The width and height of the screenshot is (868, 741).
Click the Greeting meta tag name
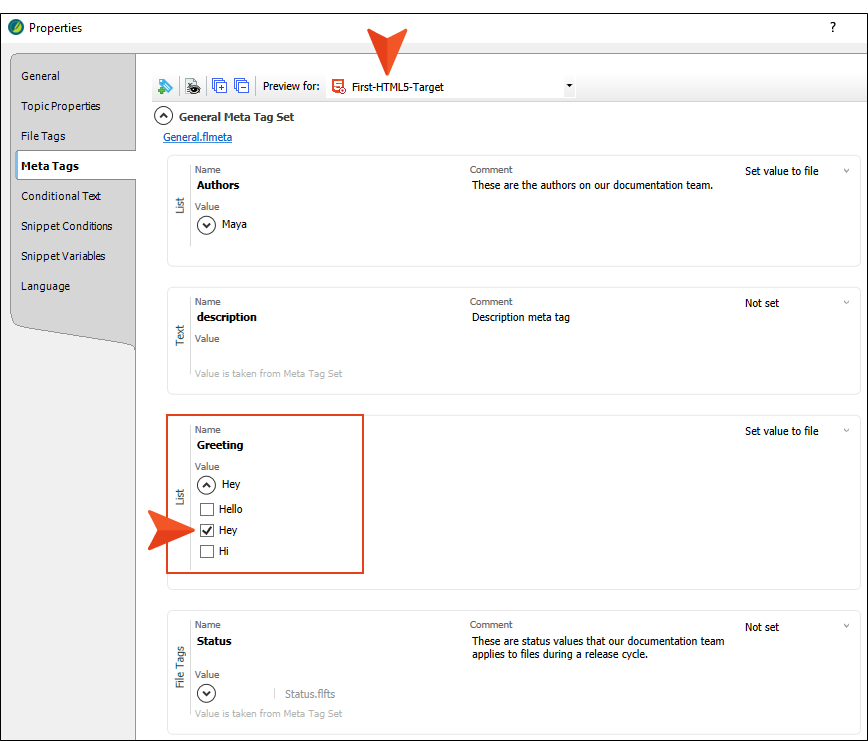pos(220,445)
